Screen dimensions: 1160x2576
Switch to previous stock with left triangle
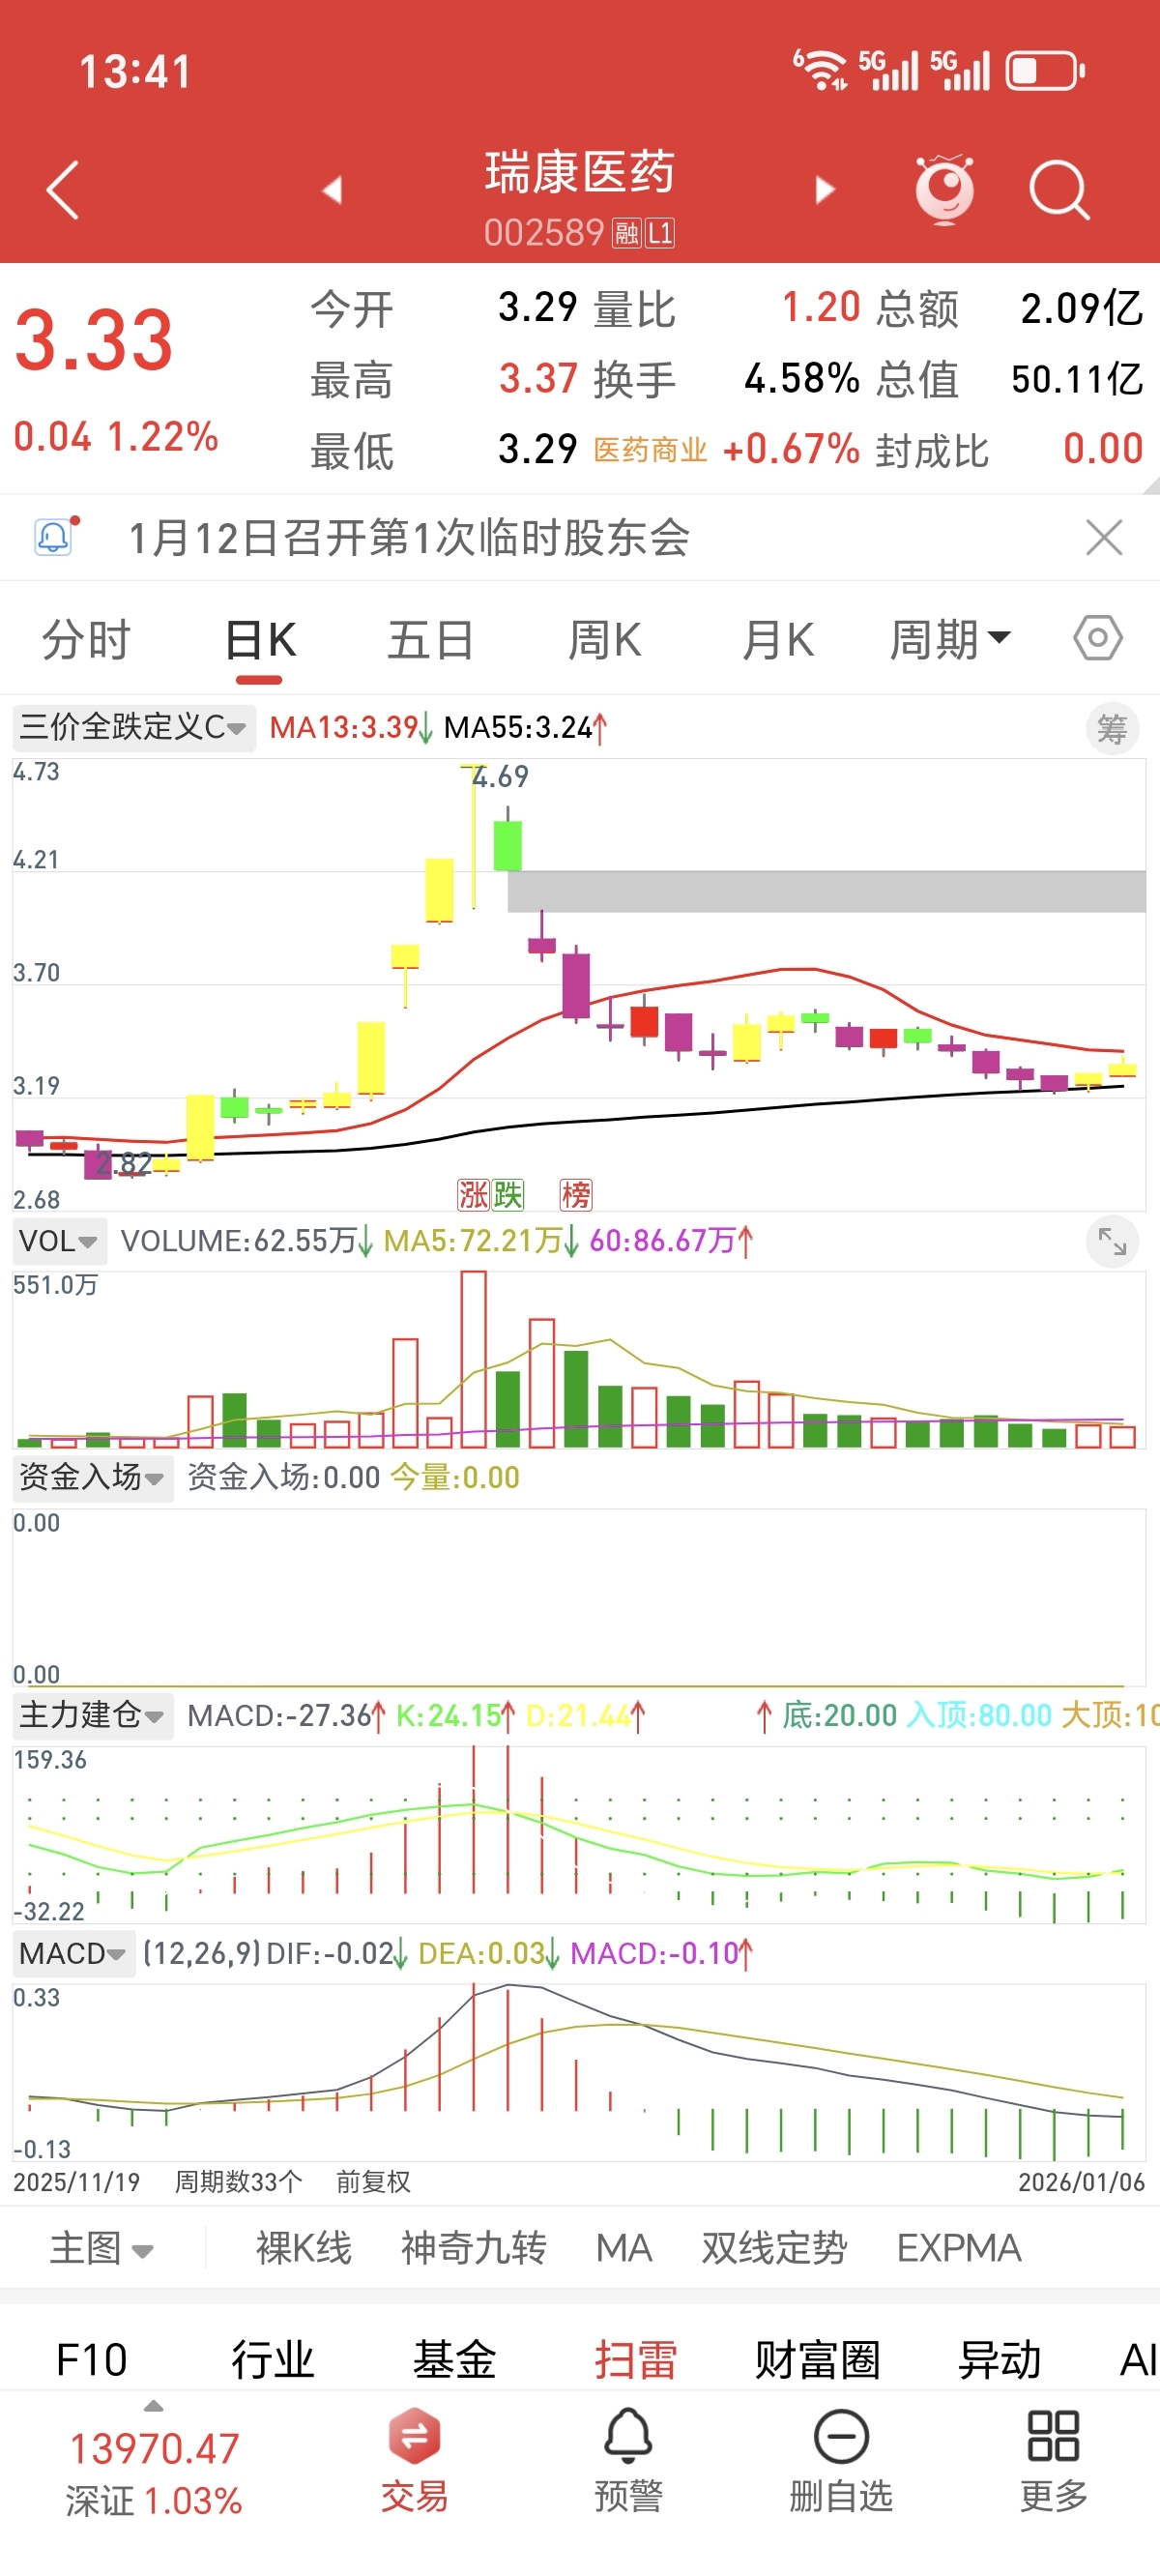pos(333,190)
